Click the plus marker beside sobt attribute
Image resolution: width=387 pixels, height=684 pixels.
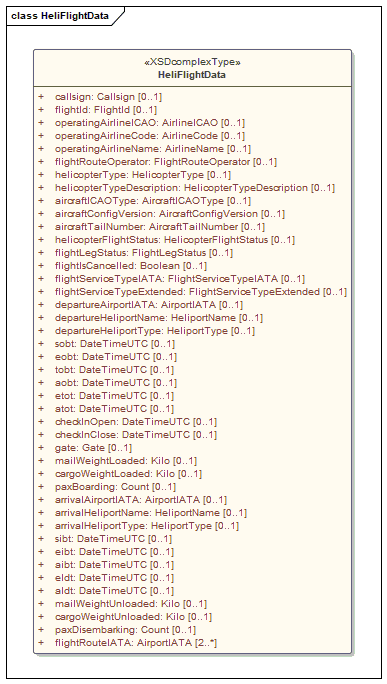pyautogui.click(x=41, y=343)
